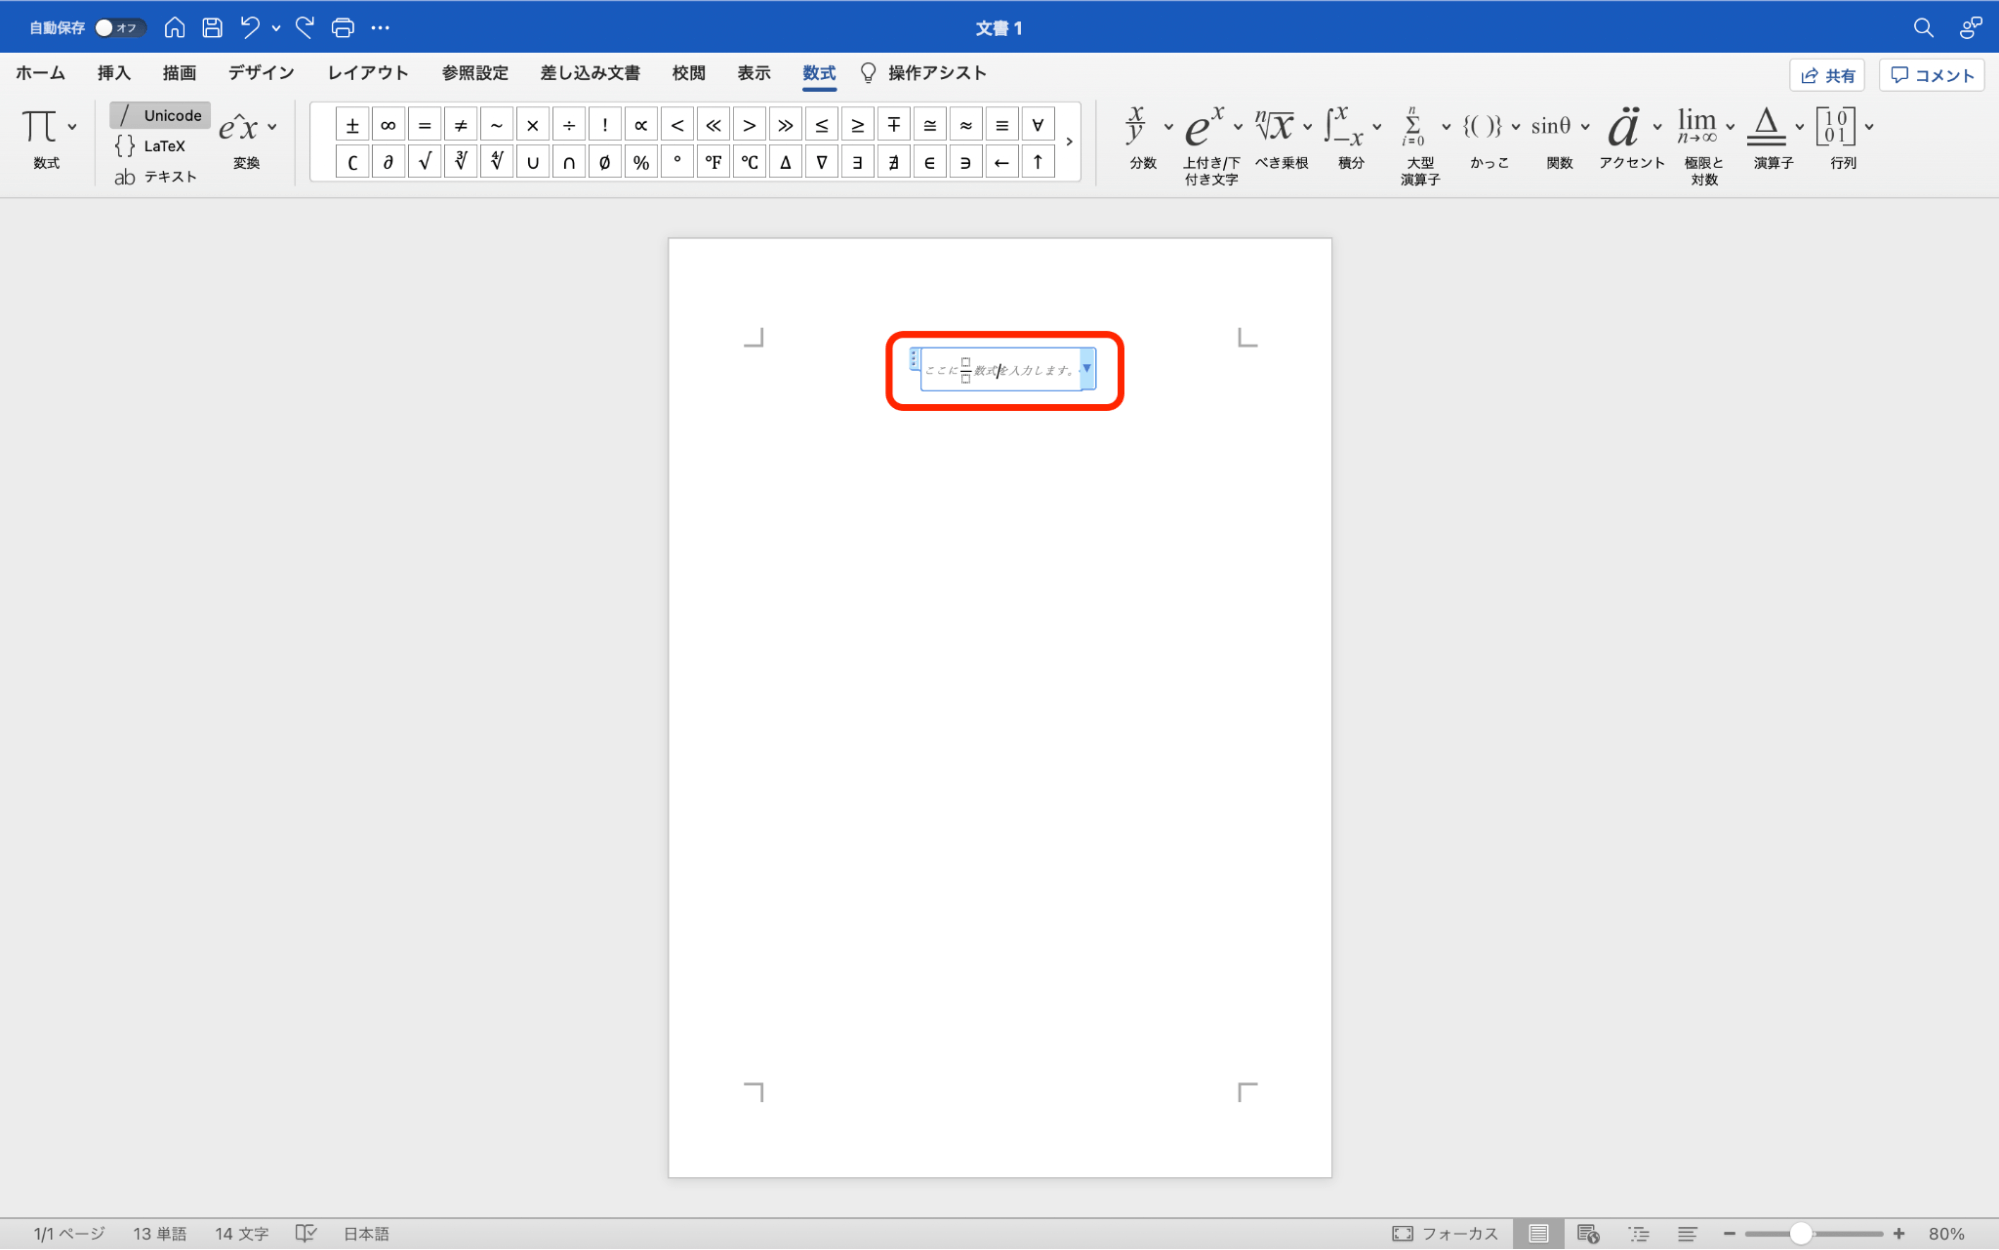Insert the up arrow ↑ symbol
Screen dimensions: 1999x1250
tap(1037, 162)
